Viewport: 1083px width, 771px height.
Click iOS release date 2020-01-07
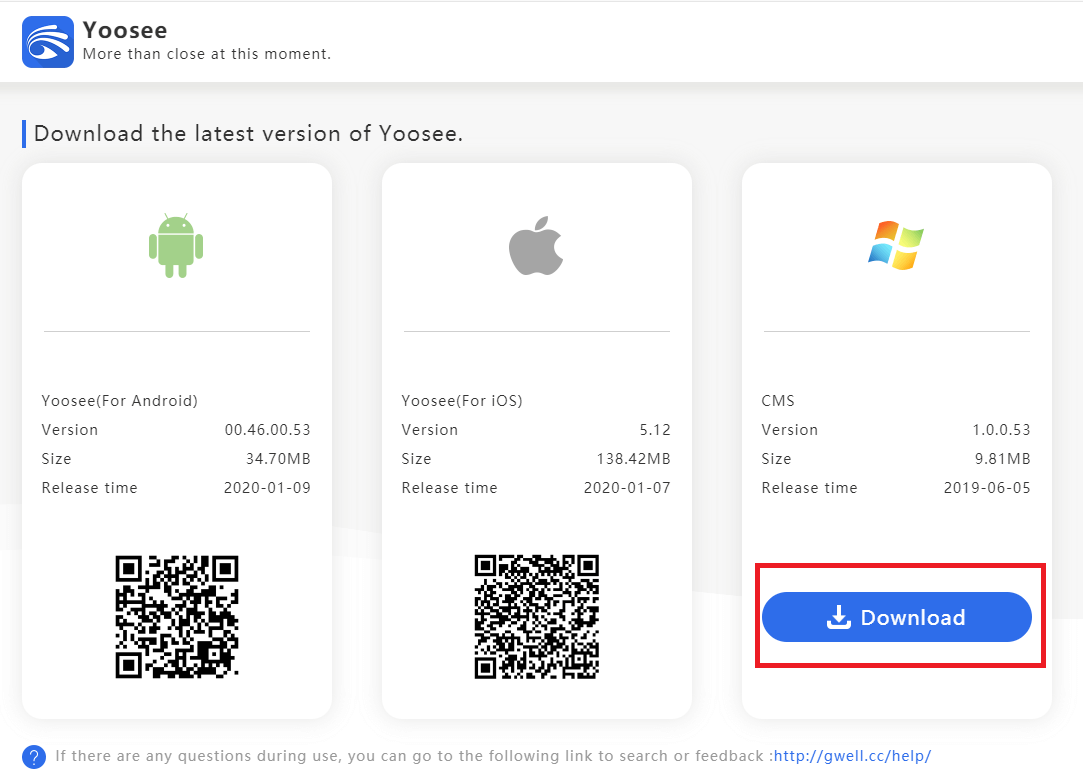click(627, 488)
